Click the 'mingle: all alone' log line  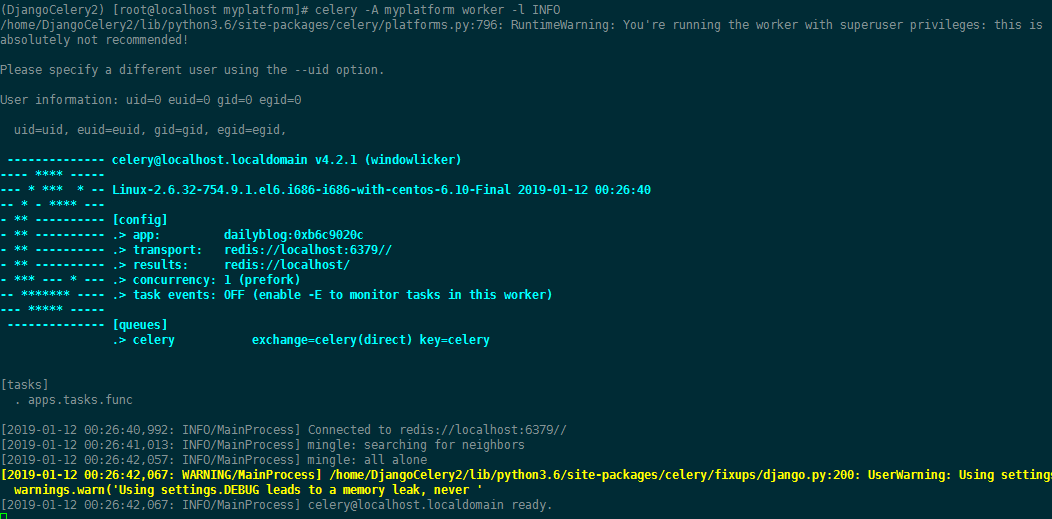[213, 460]
